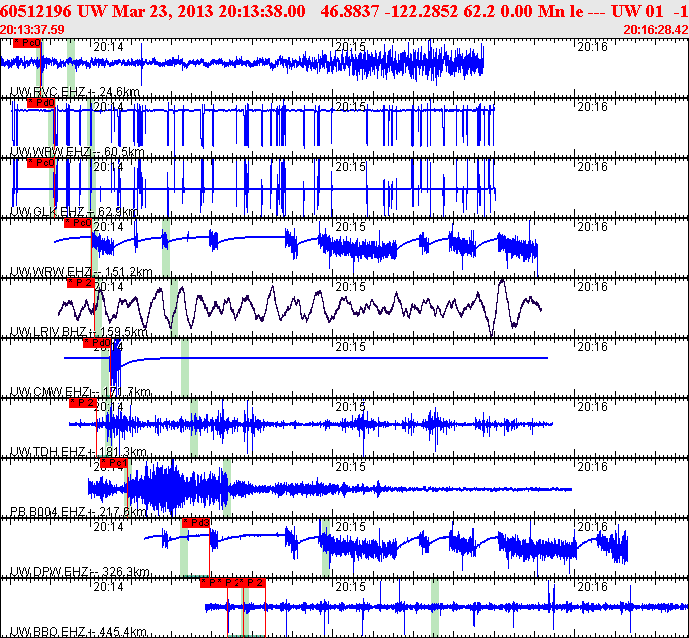Click the Pc0 pick flag on WRW trace
This screenshot has height=638, width=689.
tap(78, 223)
